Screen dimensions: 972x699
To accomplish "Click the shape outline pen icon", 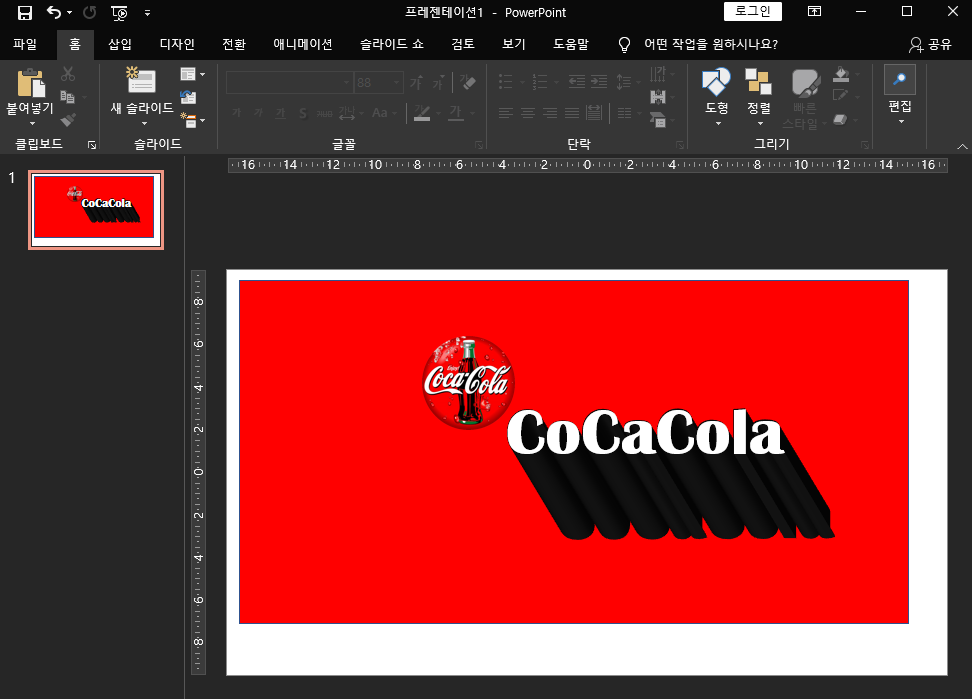I will 841,95.
